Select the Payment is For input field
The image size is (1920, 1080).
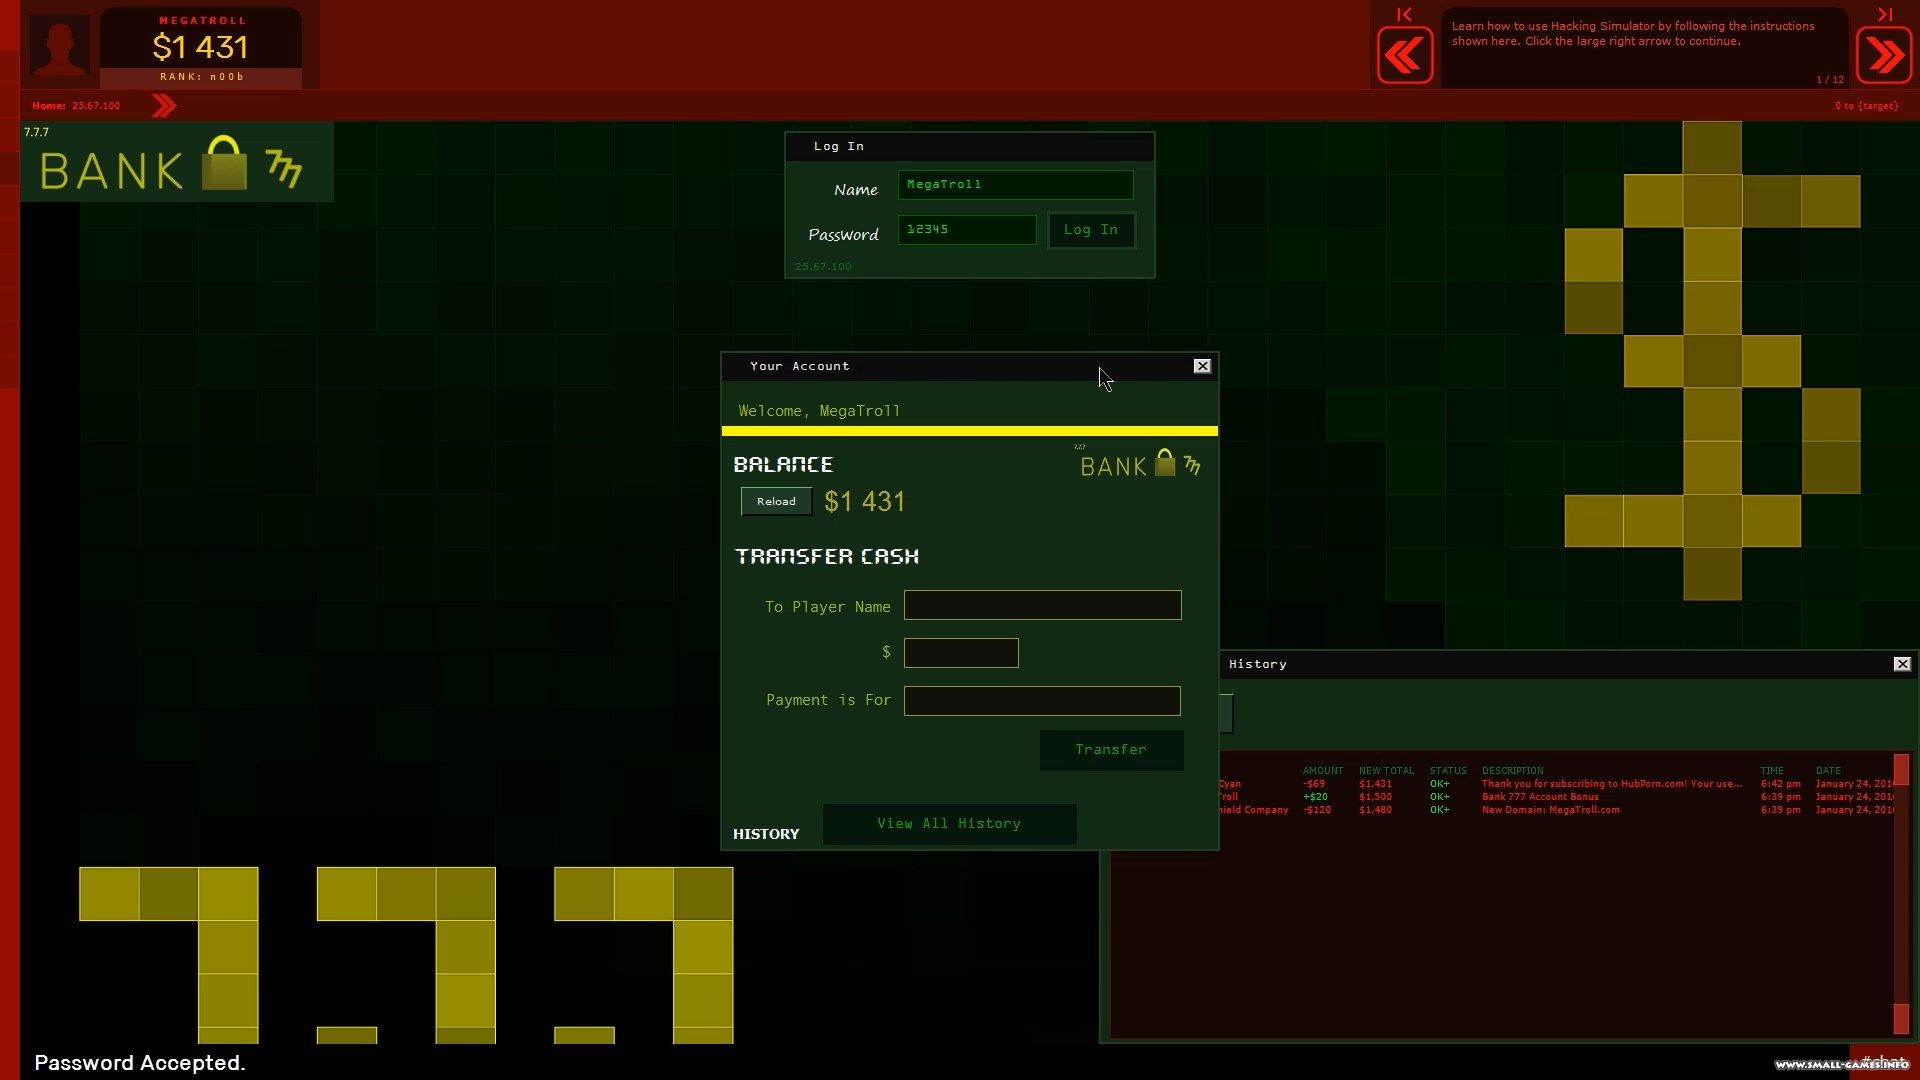(x=1042, y=699)
